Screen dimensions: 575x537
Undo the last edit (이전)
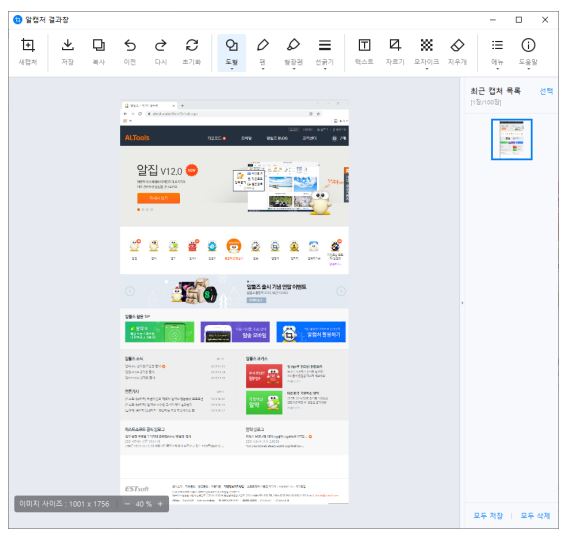(x=130, y=51)
